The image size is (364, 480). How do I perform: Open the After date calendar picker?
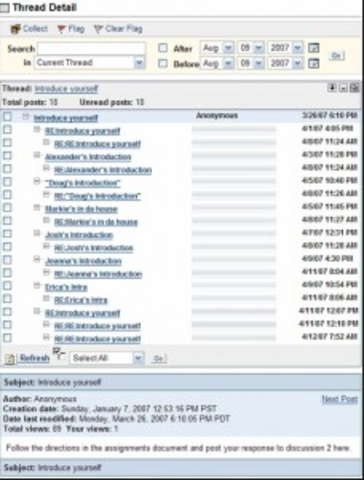[x=313, y=48]
